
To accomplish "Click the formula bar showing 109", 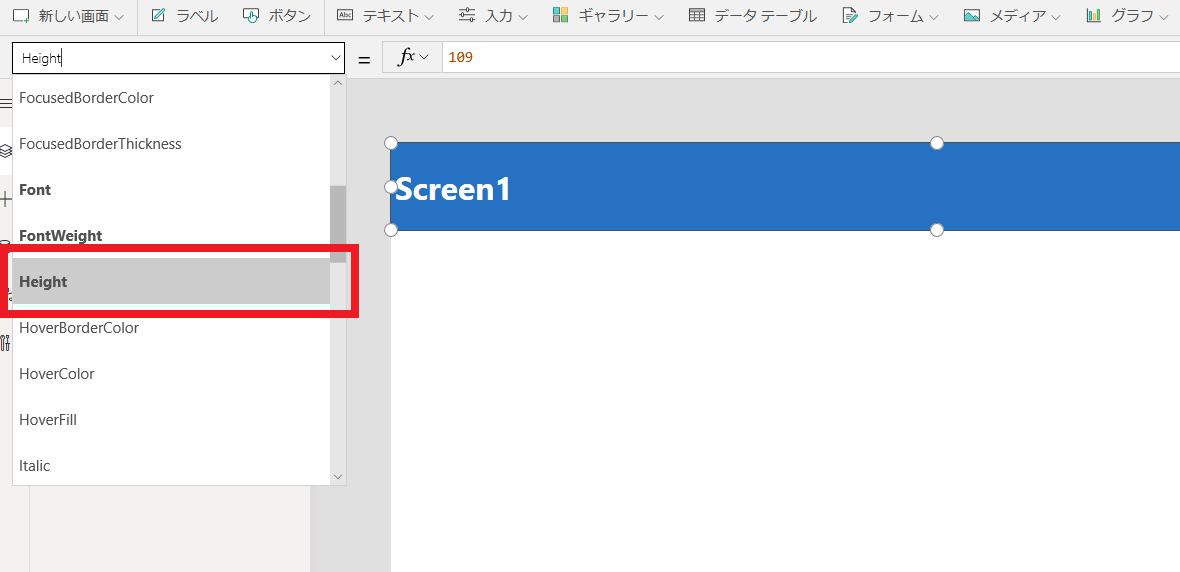I will (810, 57).
